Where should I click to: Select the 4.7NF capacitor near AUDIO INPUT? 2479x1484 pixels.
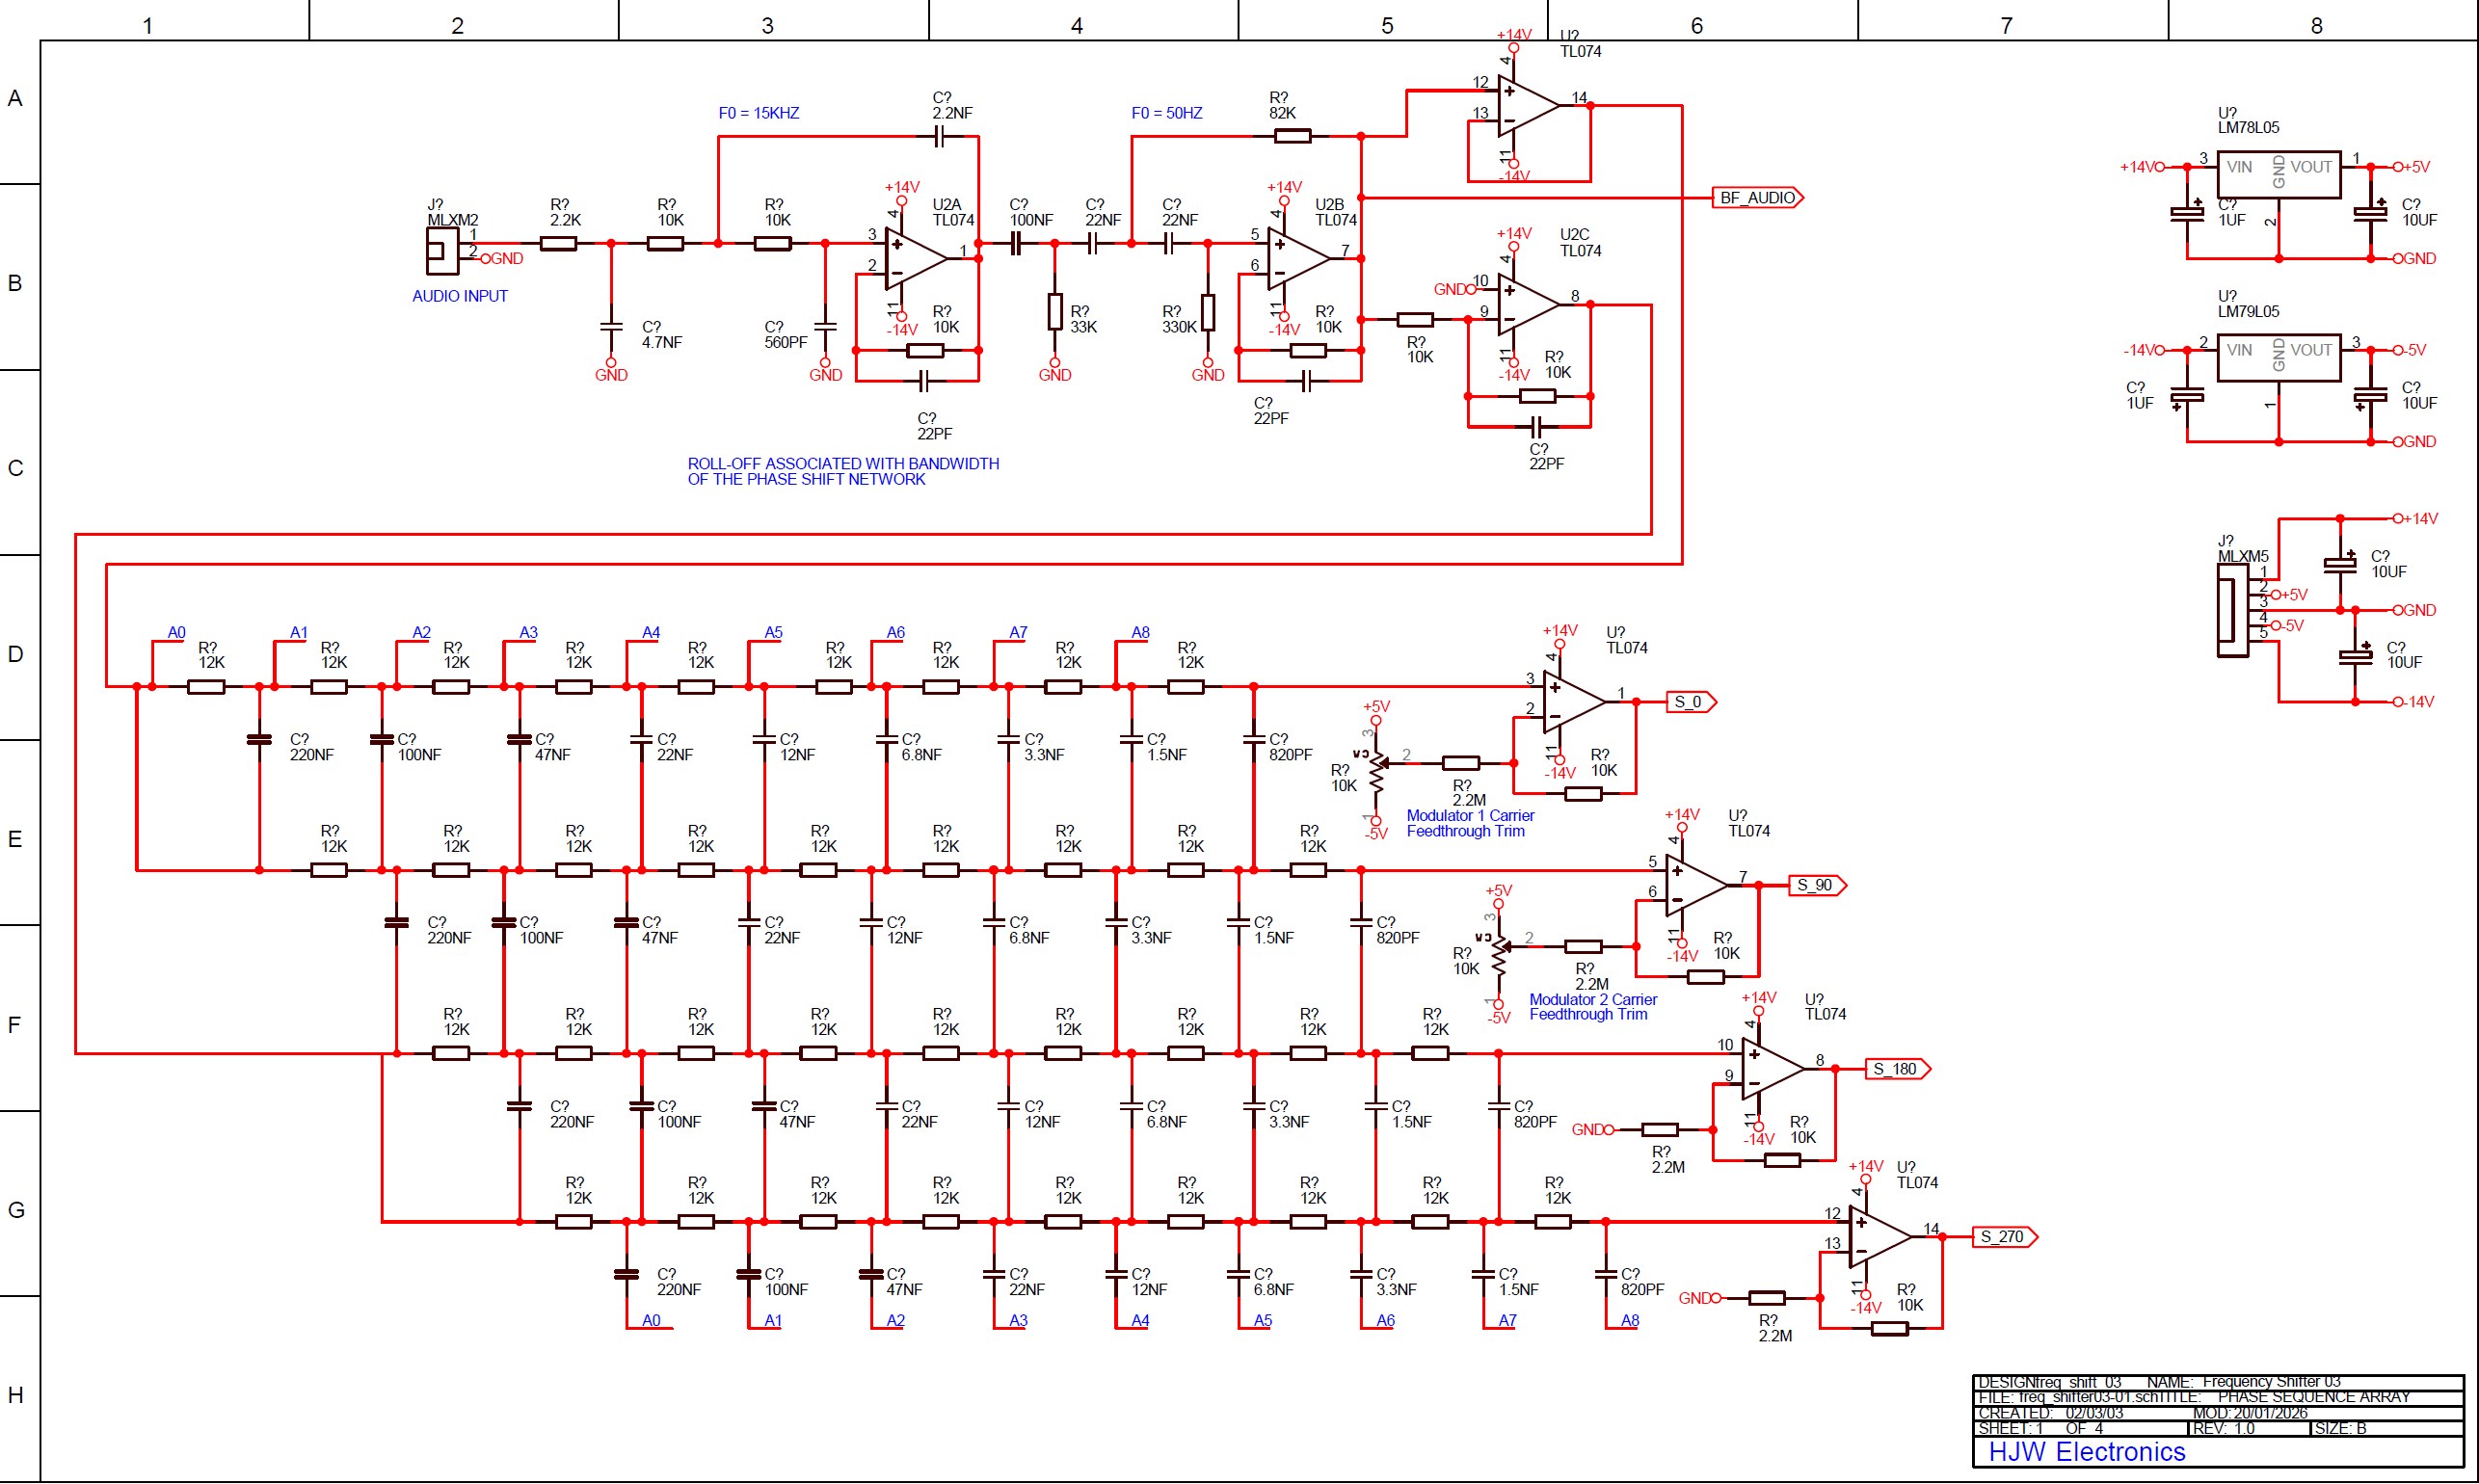tap(612, 325)
